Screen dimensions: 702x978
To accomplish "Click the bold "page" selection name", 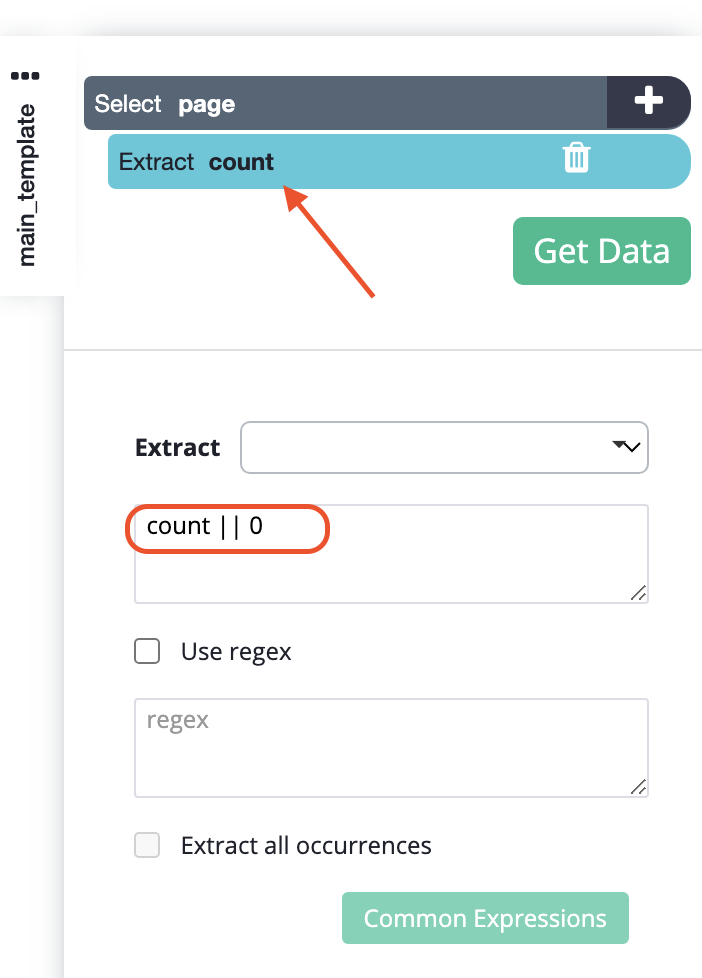I will pos(207,104).
